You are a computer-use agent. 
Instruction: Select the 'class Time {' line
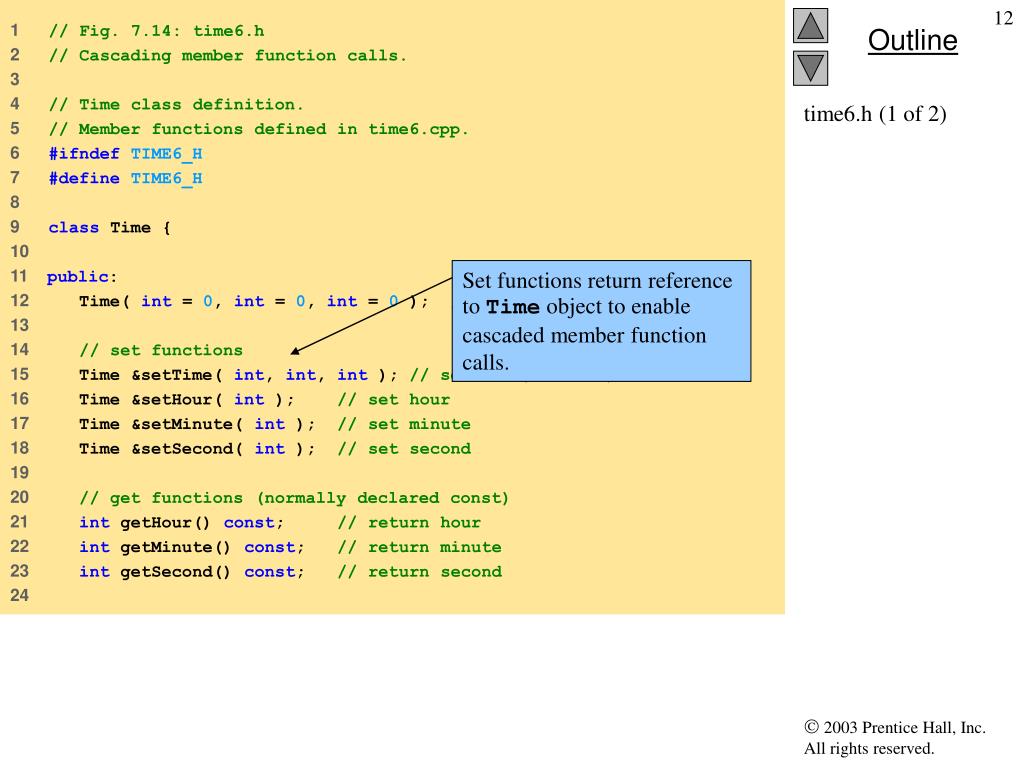(110, 227)
